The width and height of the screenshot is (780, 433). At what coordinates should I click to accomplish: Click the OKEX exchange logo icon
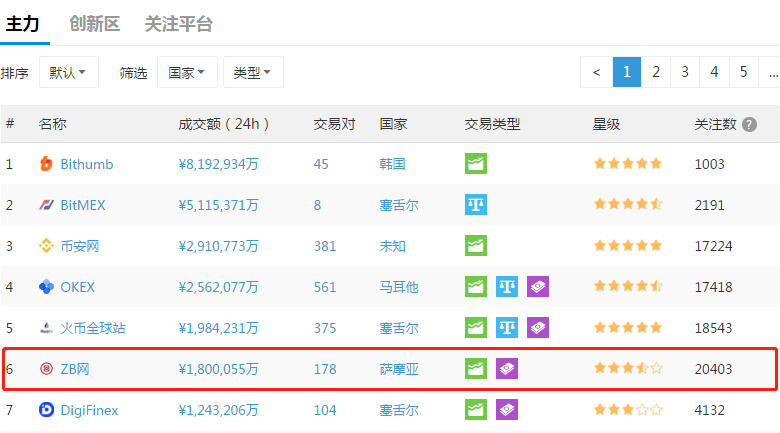pos(46,287)
